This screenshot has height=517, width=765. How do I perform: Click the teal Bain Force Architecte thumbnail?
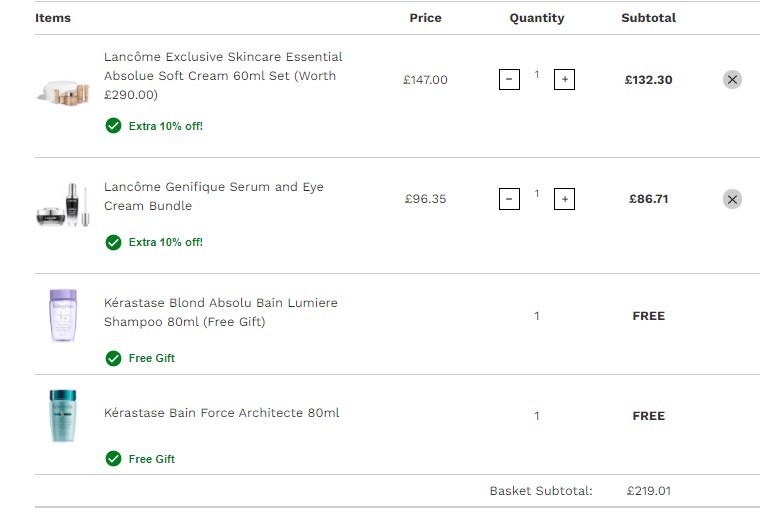[63, 416]
